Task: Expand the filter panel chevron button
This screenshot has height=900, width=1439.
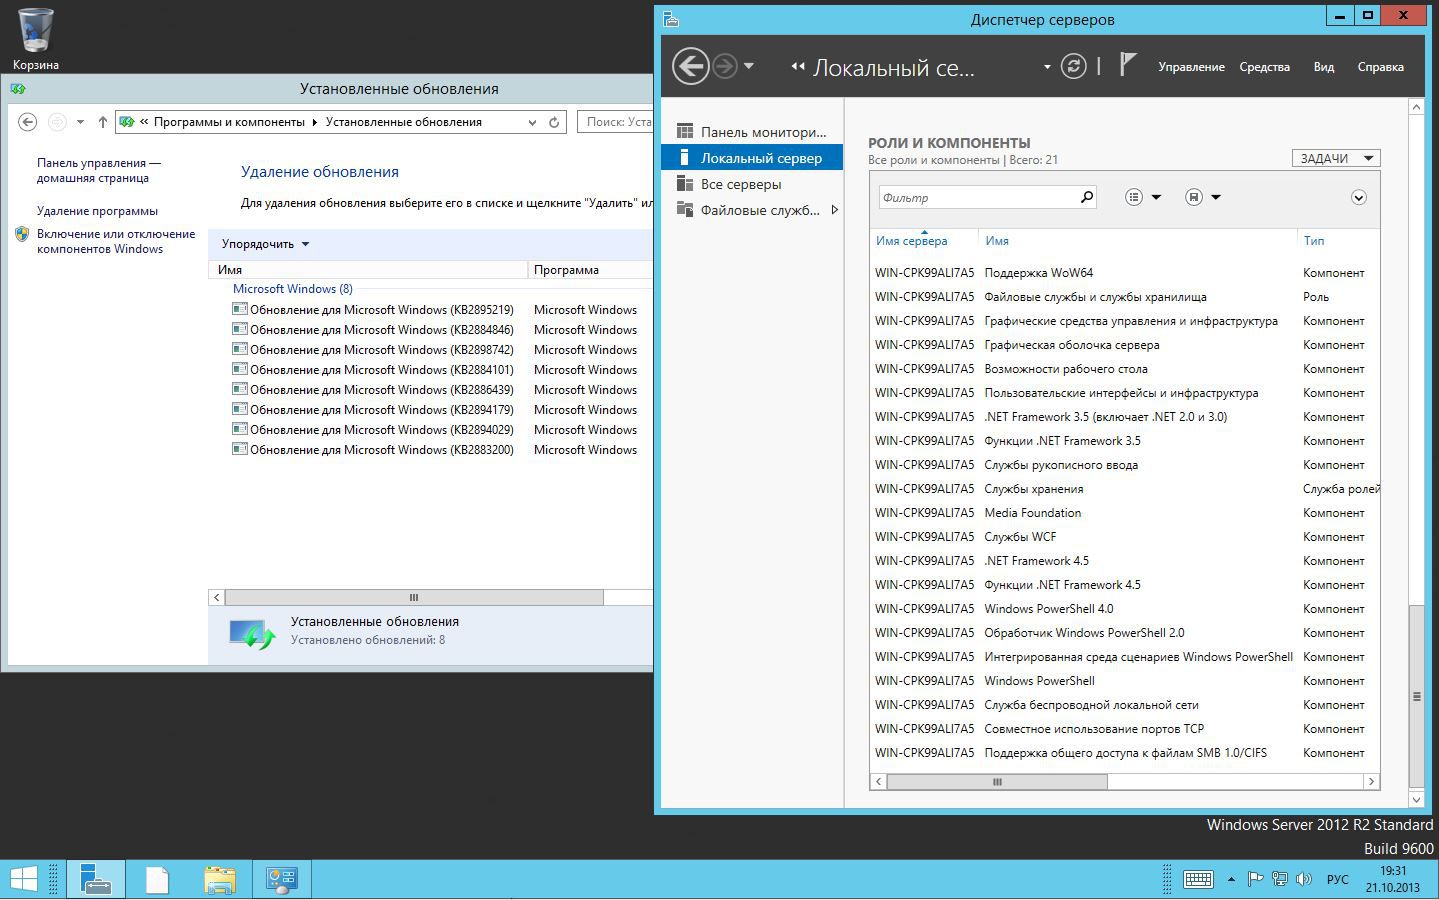Action: [x=1358, y=197]
